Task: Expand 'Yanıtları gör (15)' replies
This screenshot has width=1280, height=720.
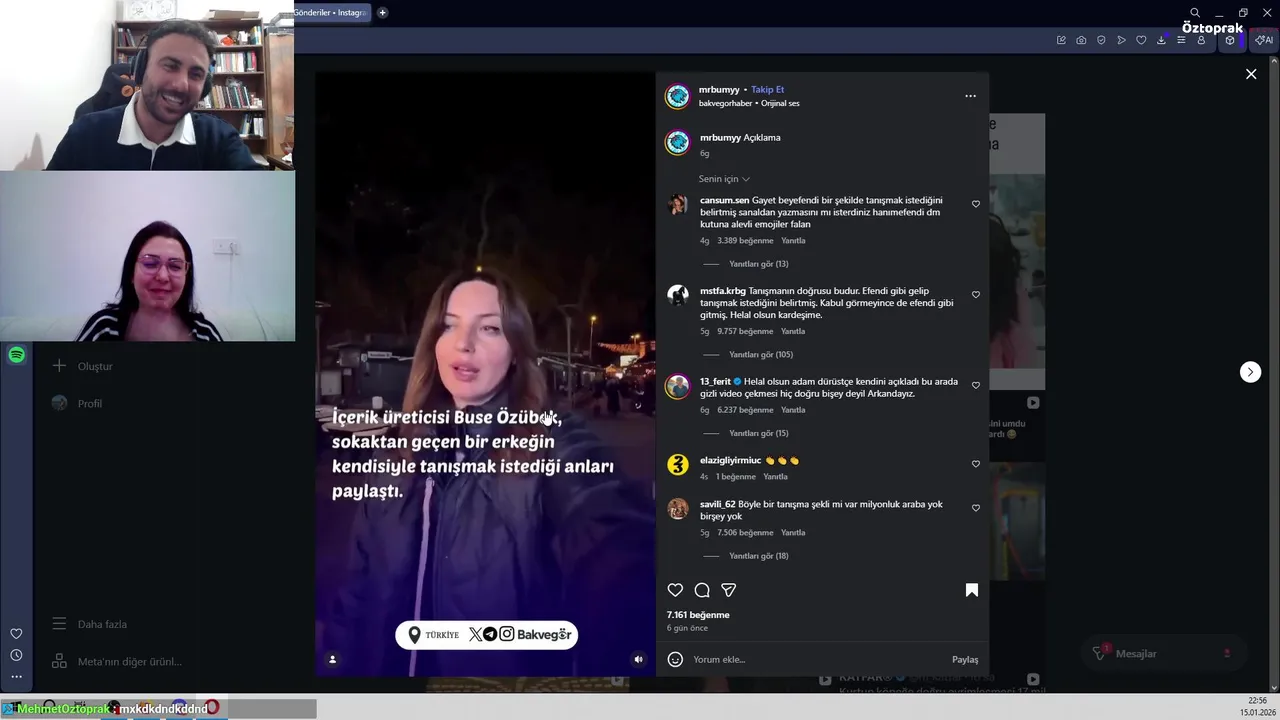Action: [758, 433]
